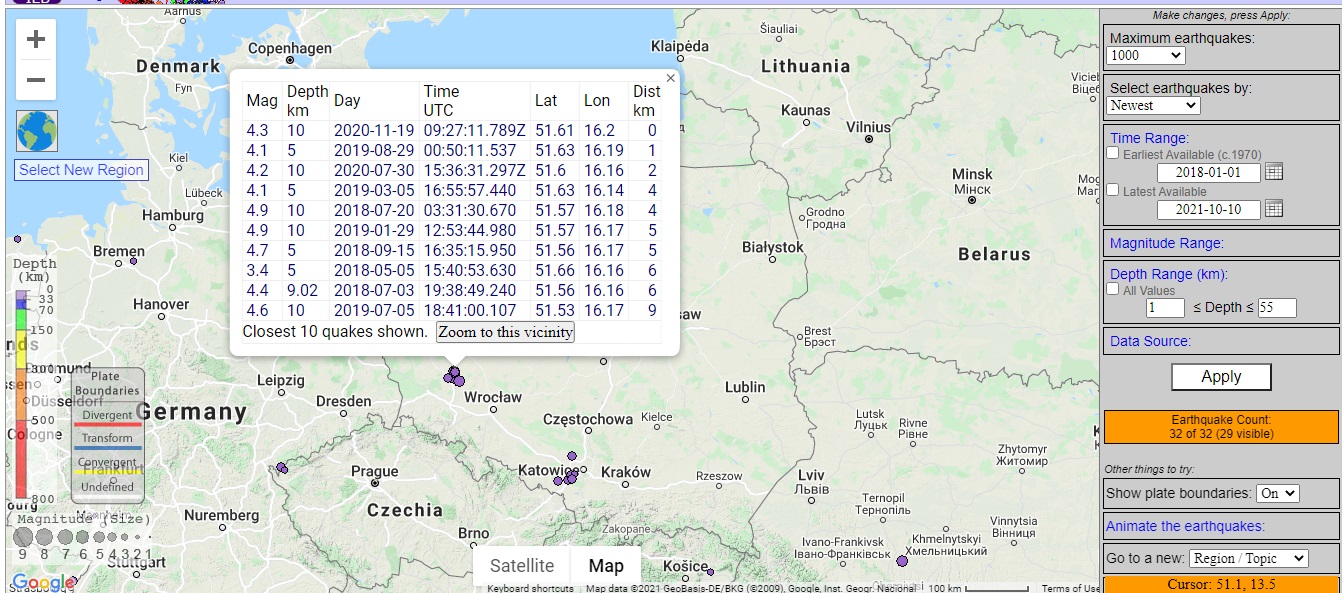Click the 2019-07-05 magnitude 4.6 row
This screenshot has height=593, width=1342.
[452, 310]
